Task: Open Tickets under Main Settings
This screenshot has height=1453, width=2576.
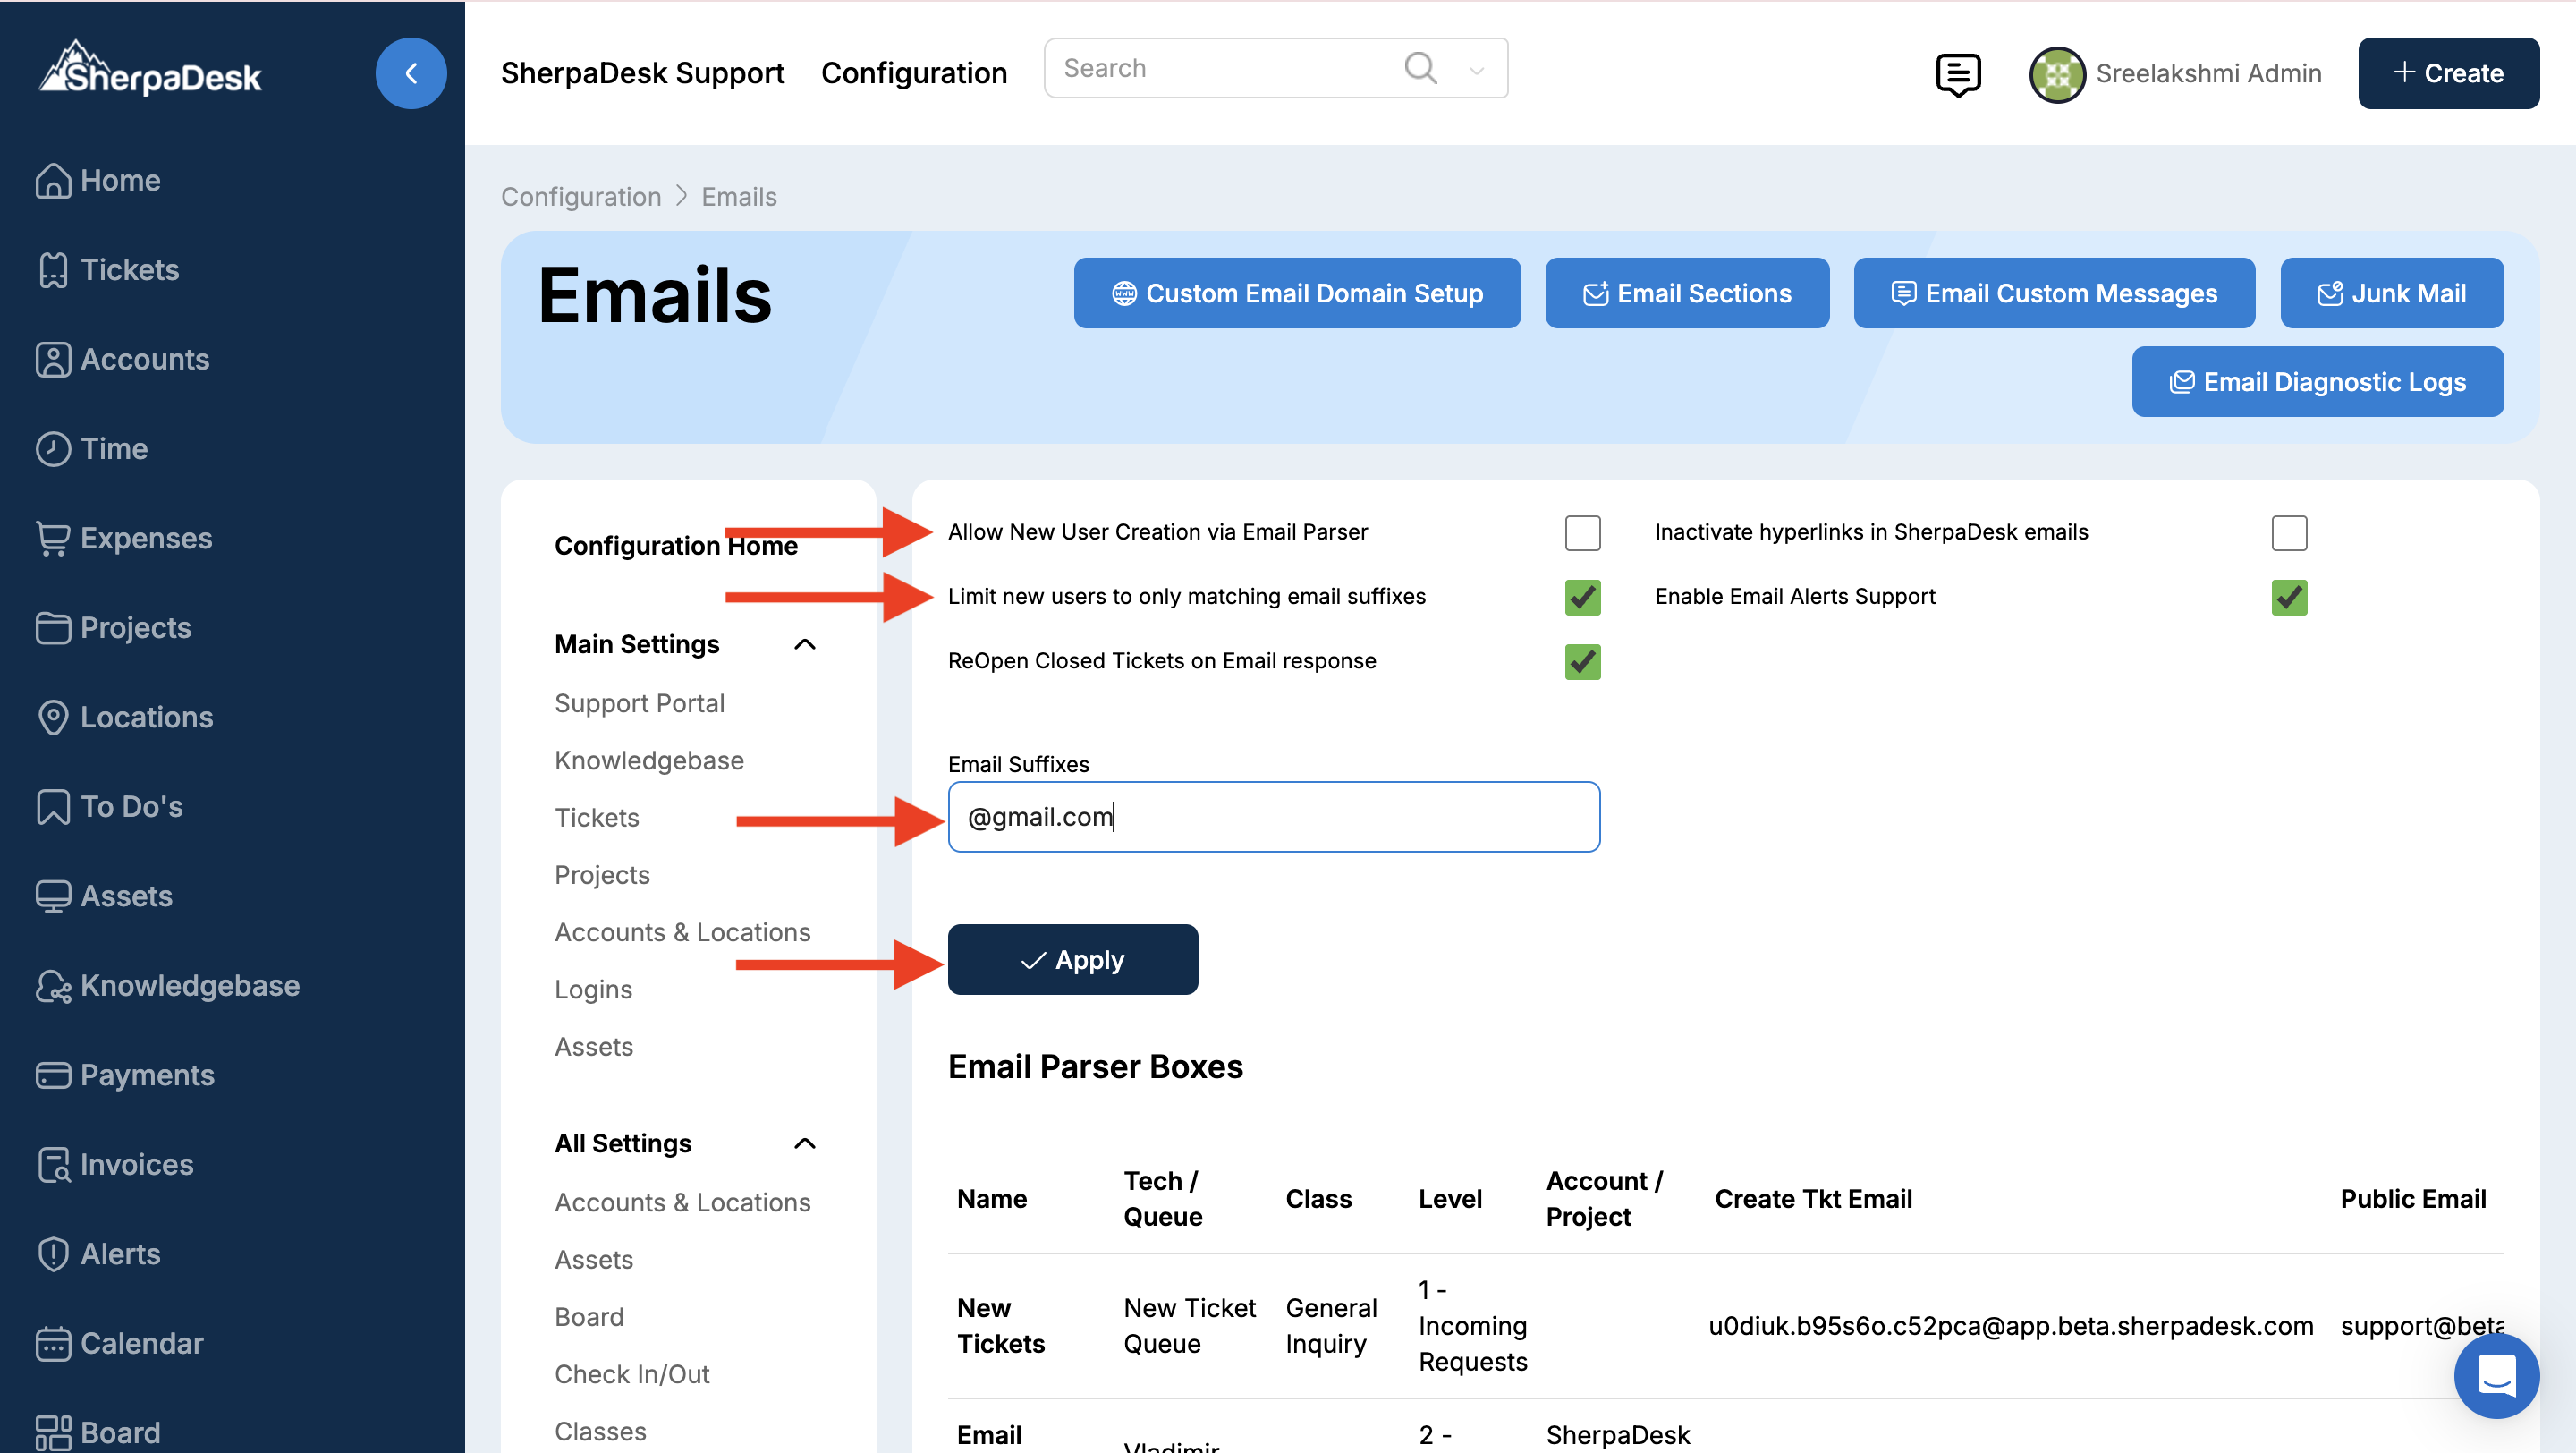Action: tap(596, 817)
